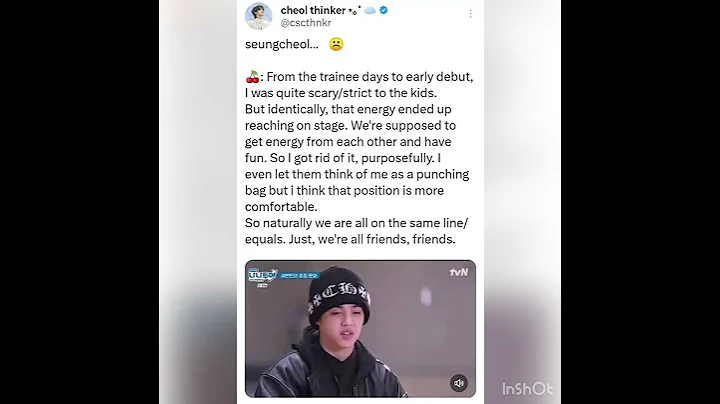Click the "seungcheol..." text line
This screenshot has height=404, width=720.
[x=281, y=45]
